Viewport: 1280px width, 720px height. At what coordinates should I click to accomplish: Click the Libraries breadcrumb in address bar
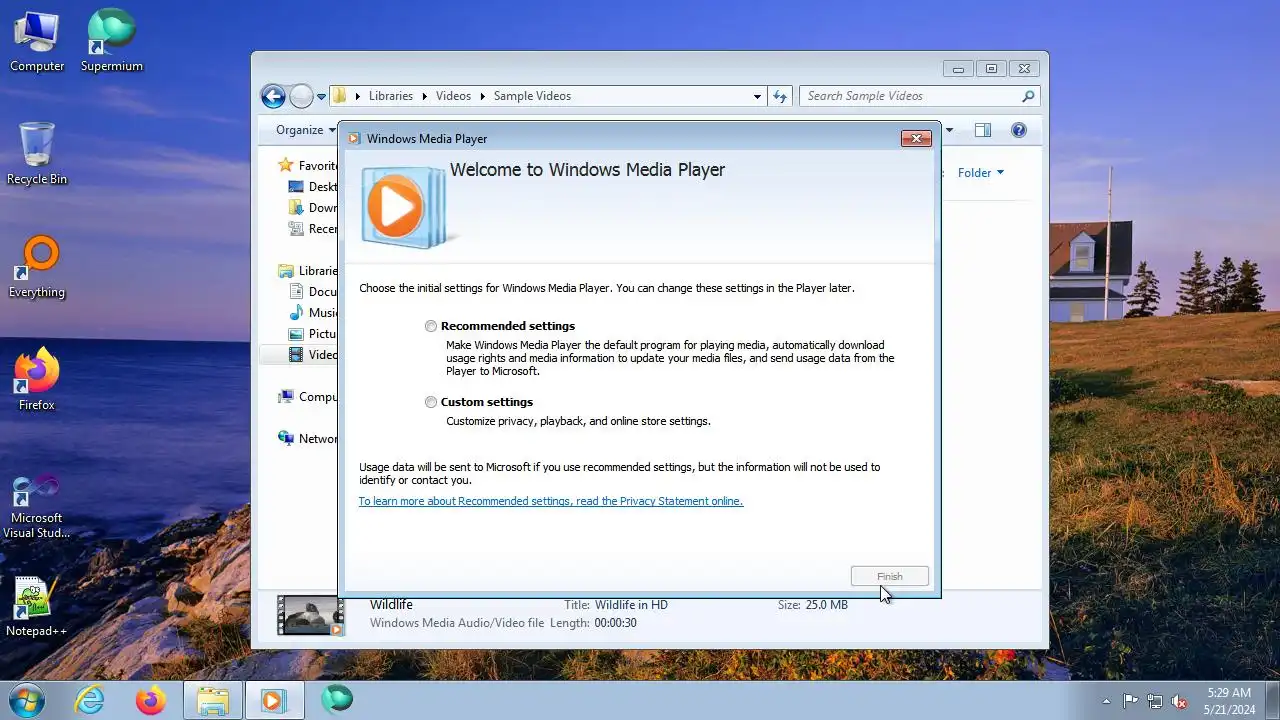390,96
